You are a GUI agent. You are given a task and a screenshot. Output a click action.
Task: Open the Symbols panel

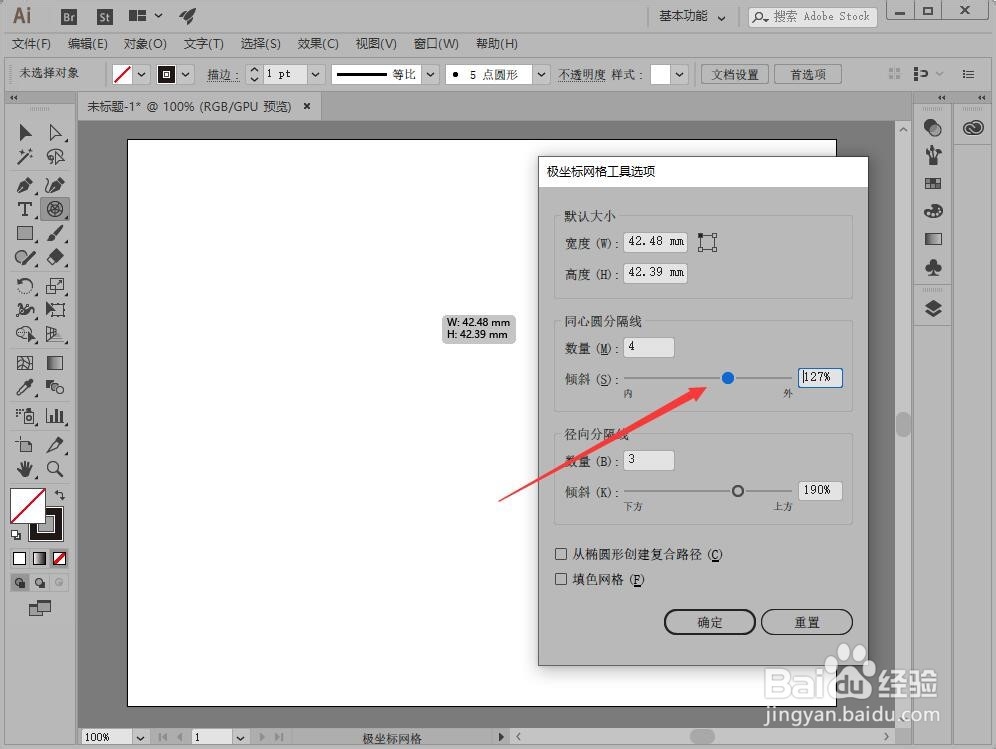932,267
